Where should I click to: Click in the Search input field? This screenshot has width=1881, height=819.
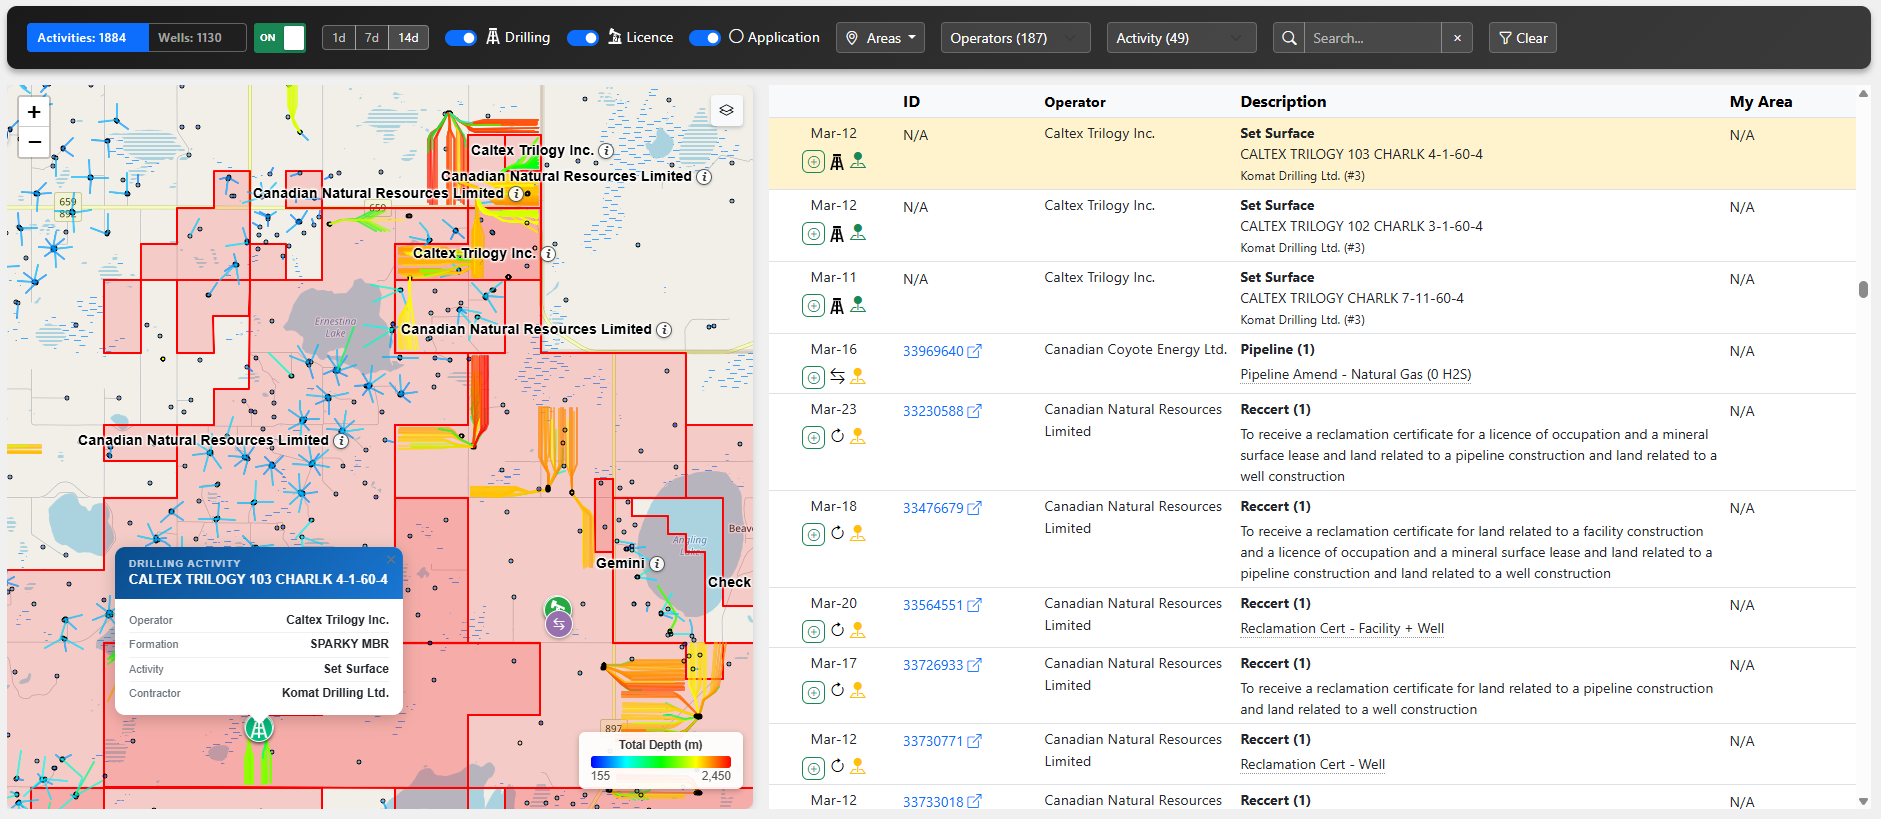[x=1373, y=38]
